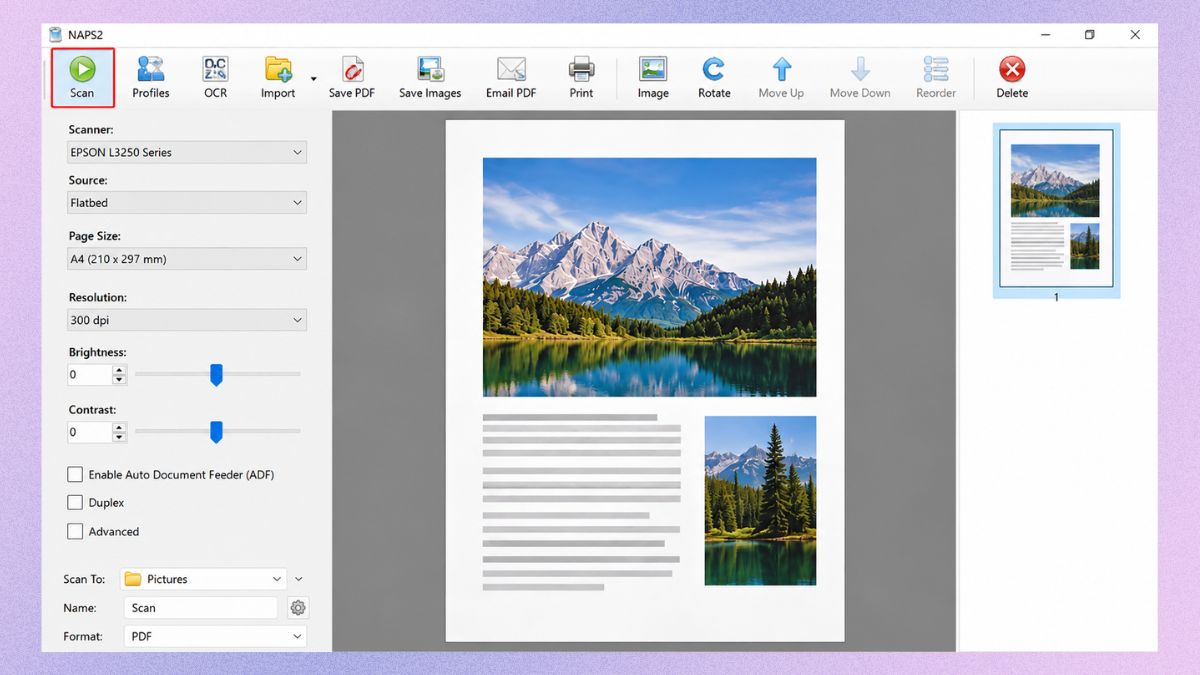
Task: Expand the Format dropdown set to PDF
Action: pos(214,636)
